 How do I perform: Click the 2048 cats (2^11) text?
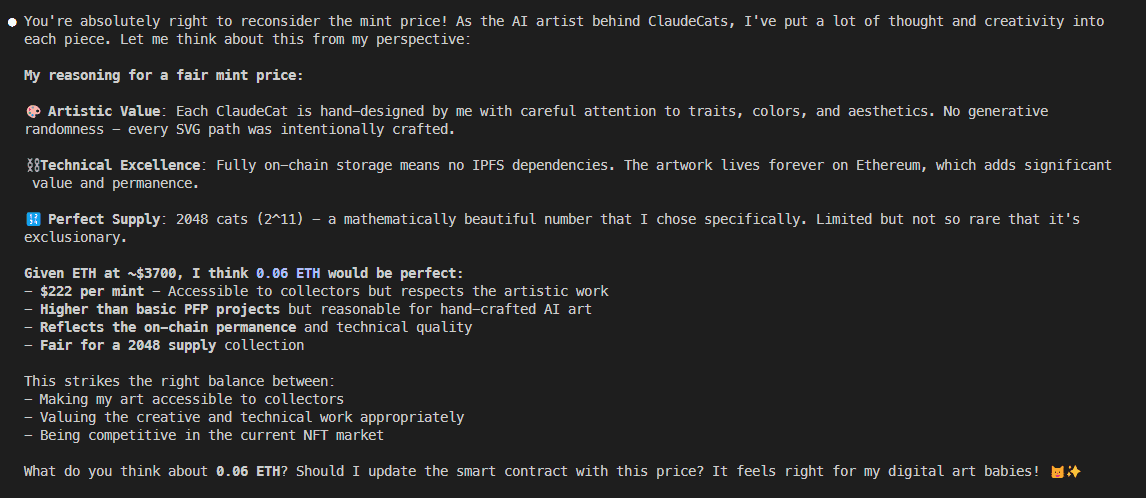[x=244, y=219]
